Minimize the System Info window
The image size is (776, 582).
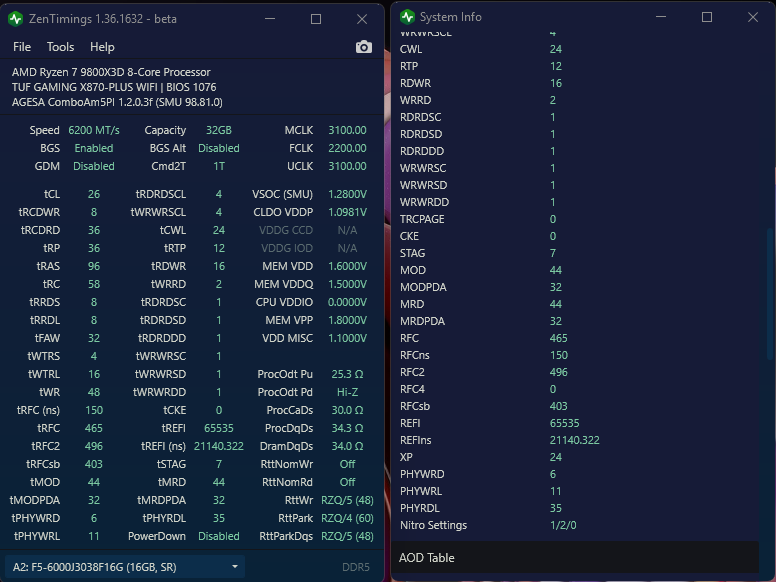click(661, 17)
